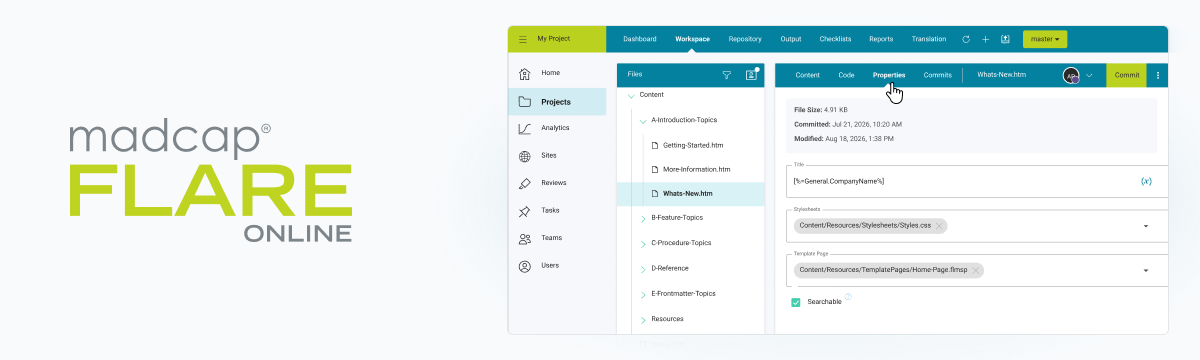This screenshot has height=360, width=1200.
Task: Click the Projects folder icon
Action: (524, 101)
